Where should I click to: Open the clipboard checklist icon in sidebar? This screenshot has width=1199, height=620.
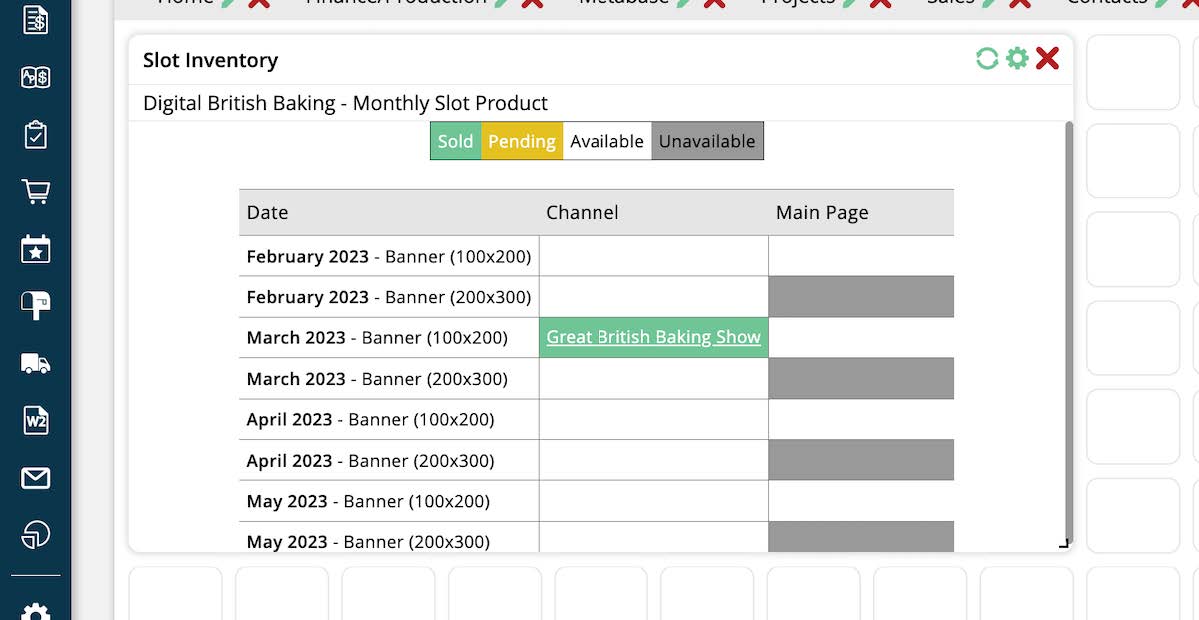tap(35, 134)
